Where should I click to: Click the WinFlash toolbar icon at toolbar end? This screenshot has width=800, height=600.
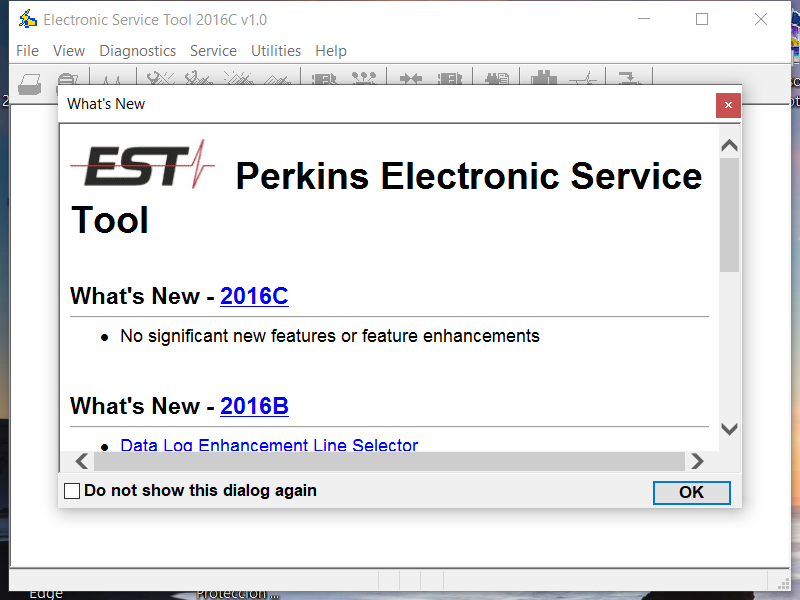628,78
